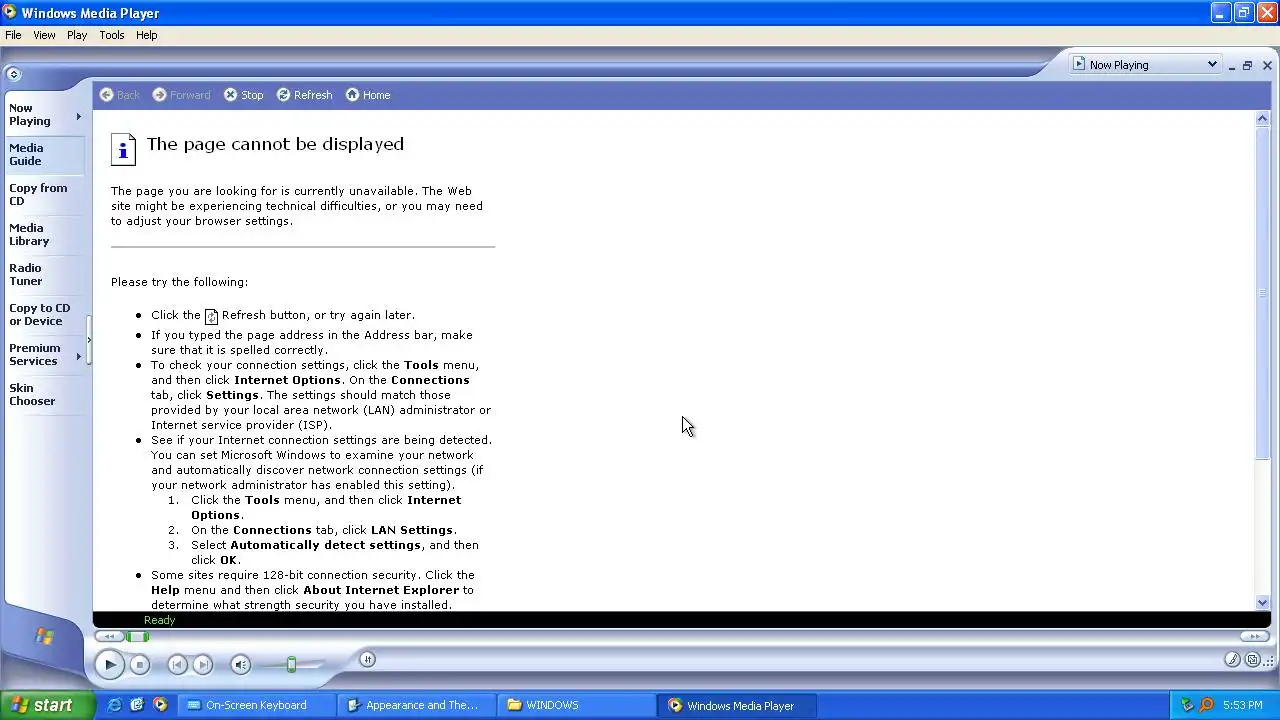Open the Play menu
1280x720 pixels.
click(x=77, y=35)
